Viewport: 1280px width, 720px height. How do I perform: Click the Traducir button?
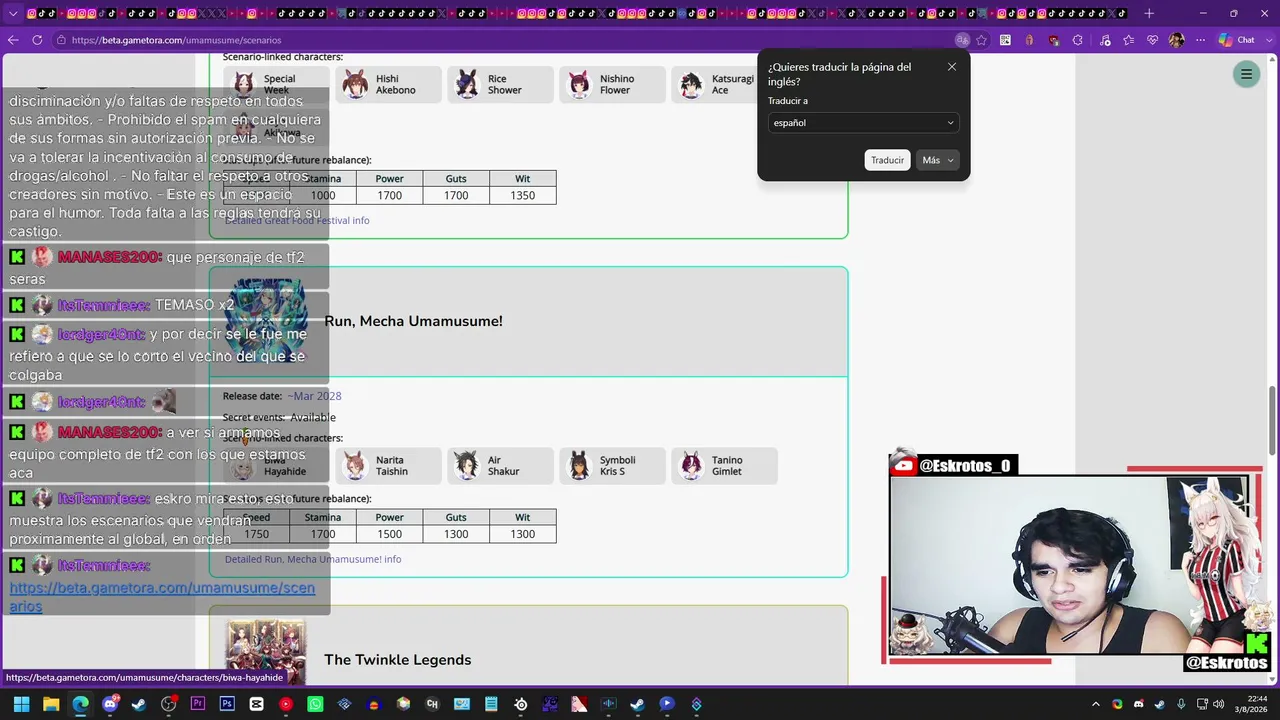coord(887,160)
